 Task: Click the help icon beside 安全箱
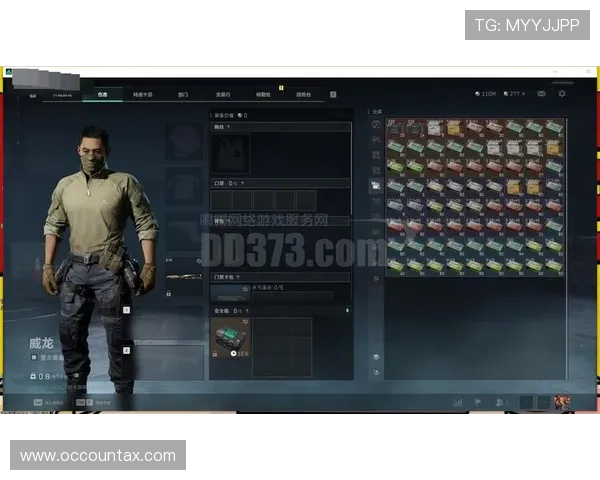point(247,311)
